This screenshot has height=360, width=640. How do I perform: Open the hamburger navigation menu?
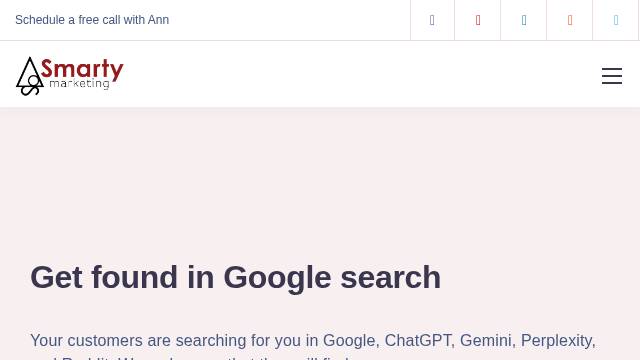[612, 76]
